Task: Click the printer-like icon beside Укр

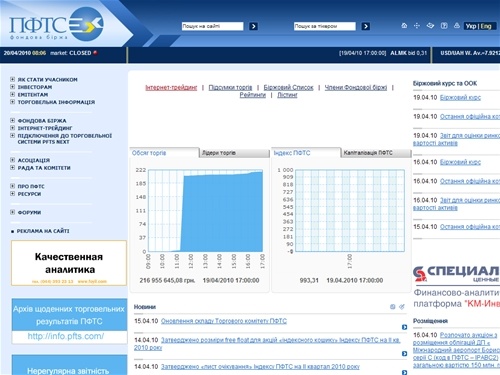Action: tap(457, 26)
